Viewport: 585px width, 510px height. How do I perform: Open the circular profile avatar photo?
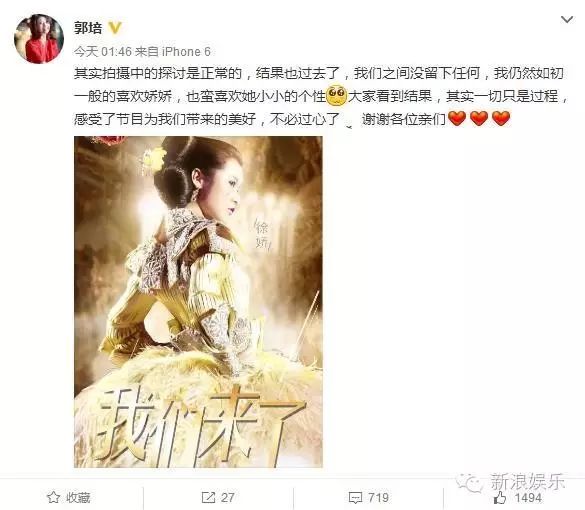point(39,39)
